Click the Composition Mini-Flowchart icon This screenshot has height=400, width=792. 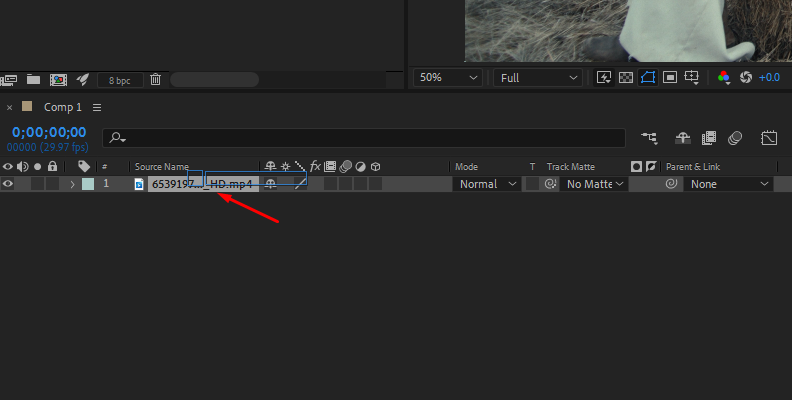tap(651, 138)
